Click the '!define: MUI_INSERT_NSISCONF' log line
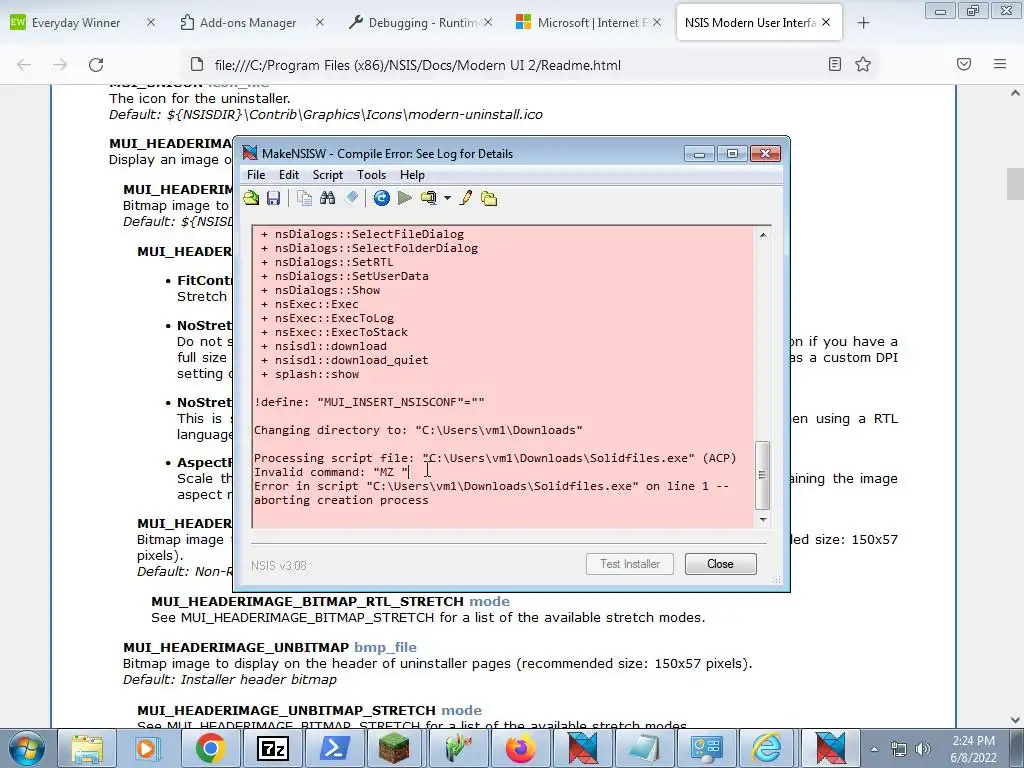This screenshot has width=1024, height=768. point(370,402)
